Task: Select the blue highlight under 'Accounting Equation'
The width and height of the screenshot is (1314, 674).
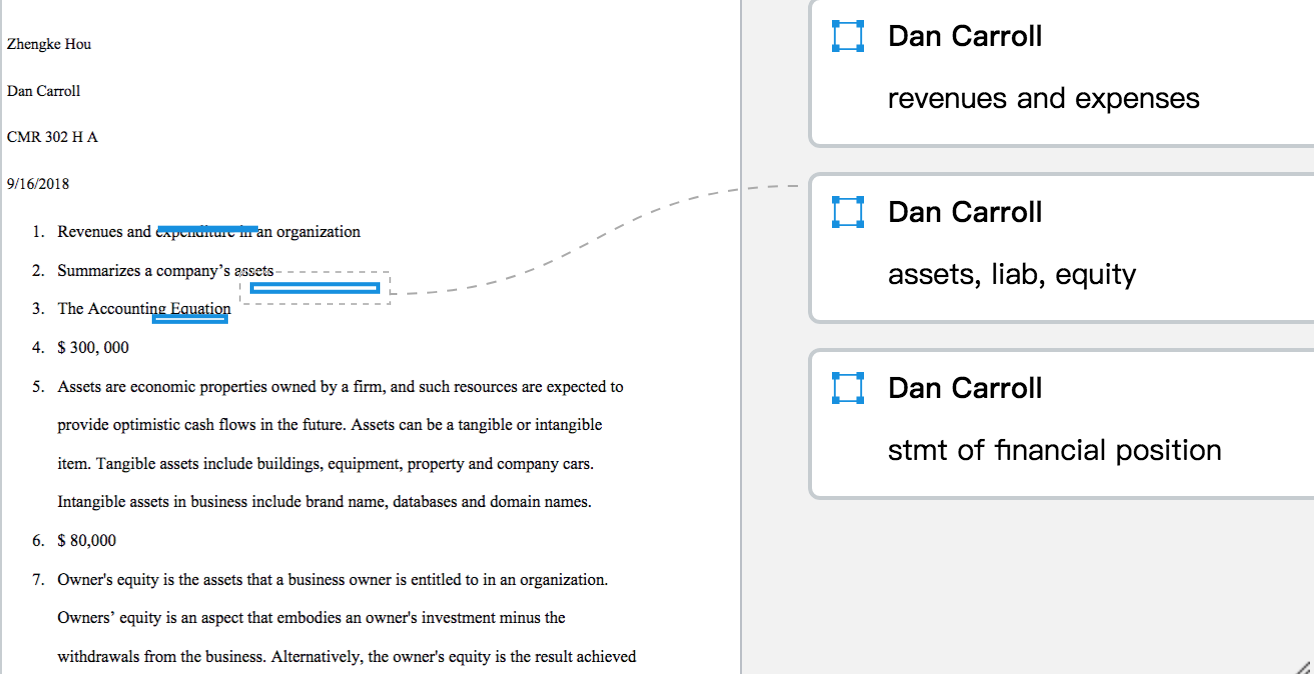Action: pyautogui.click(x=190, y=319)
